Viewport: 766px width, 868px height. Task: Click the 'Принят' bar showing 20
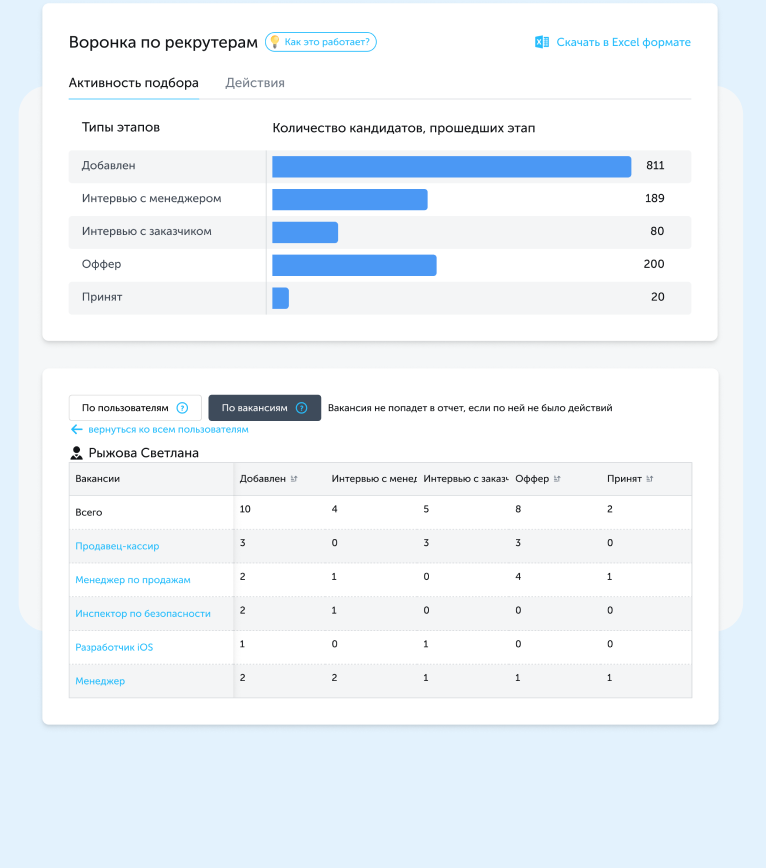(281, 298)
